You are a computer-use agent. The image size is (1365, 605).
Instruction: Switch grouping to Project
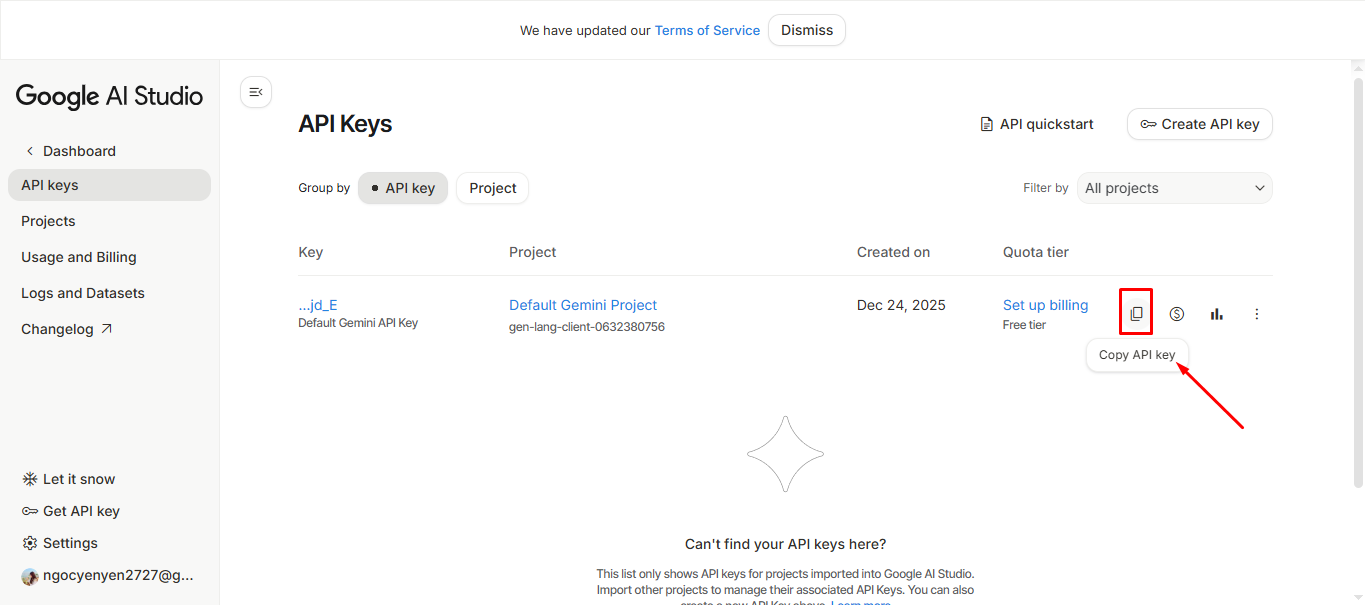pyautogui.click(x=493, y=188)
